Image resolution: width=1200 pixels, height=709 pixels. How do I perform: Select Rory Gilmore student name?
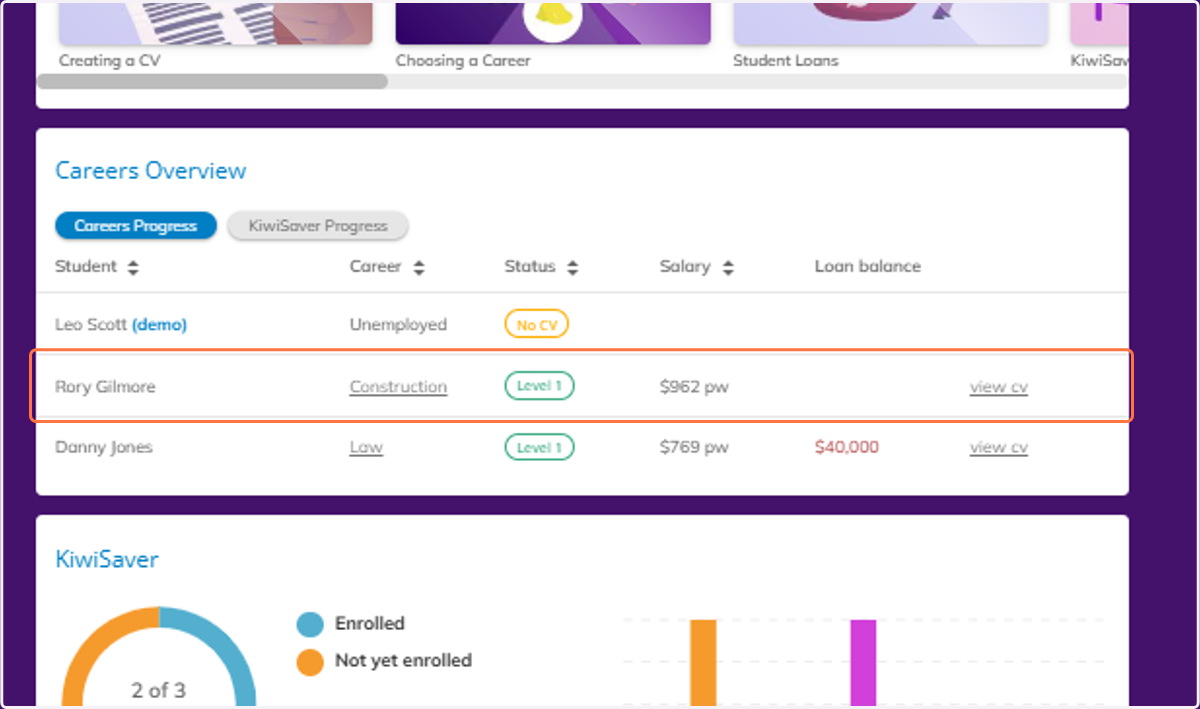pyautogui.click(x=105, y=386)
